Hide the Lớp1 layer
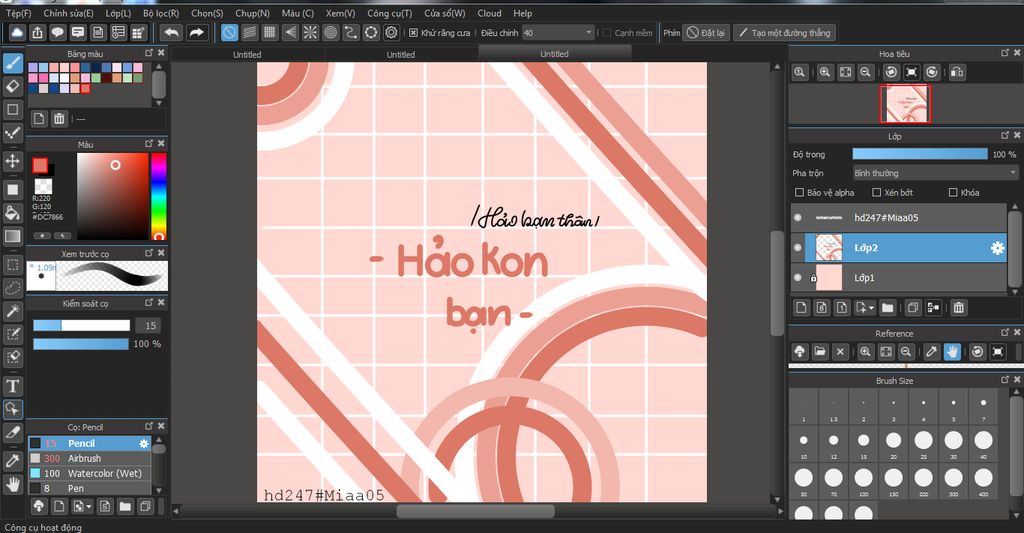1024x533 pixels. point(797,278)
